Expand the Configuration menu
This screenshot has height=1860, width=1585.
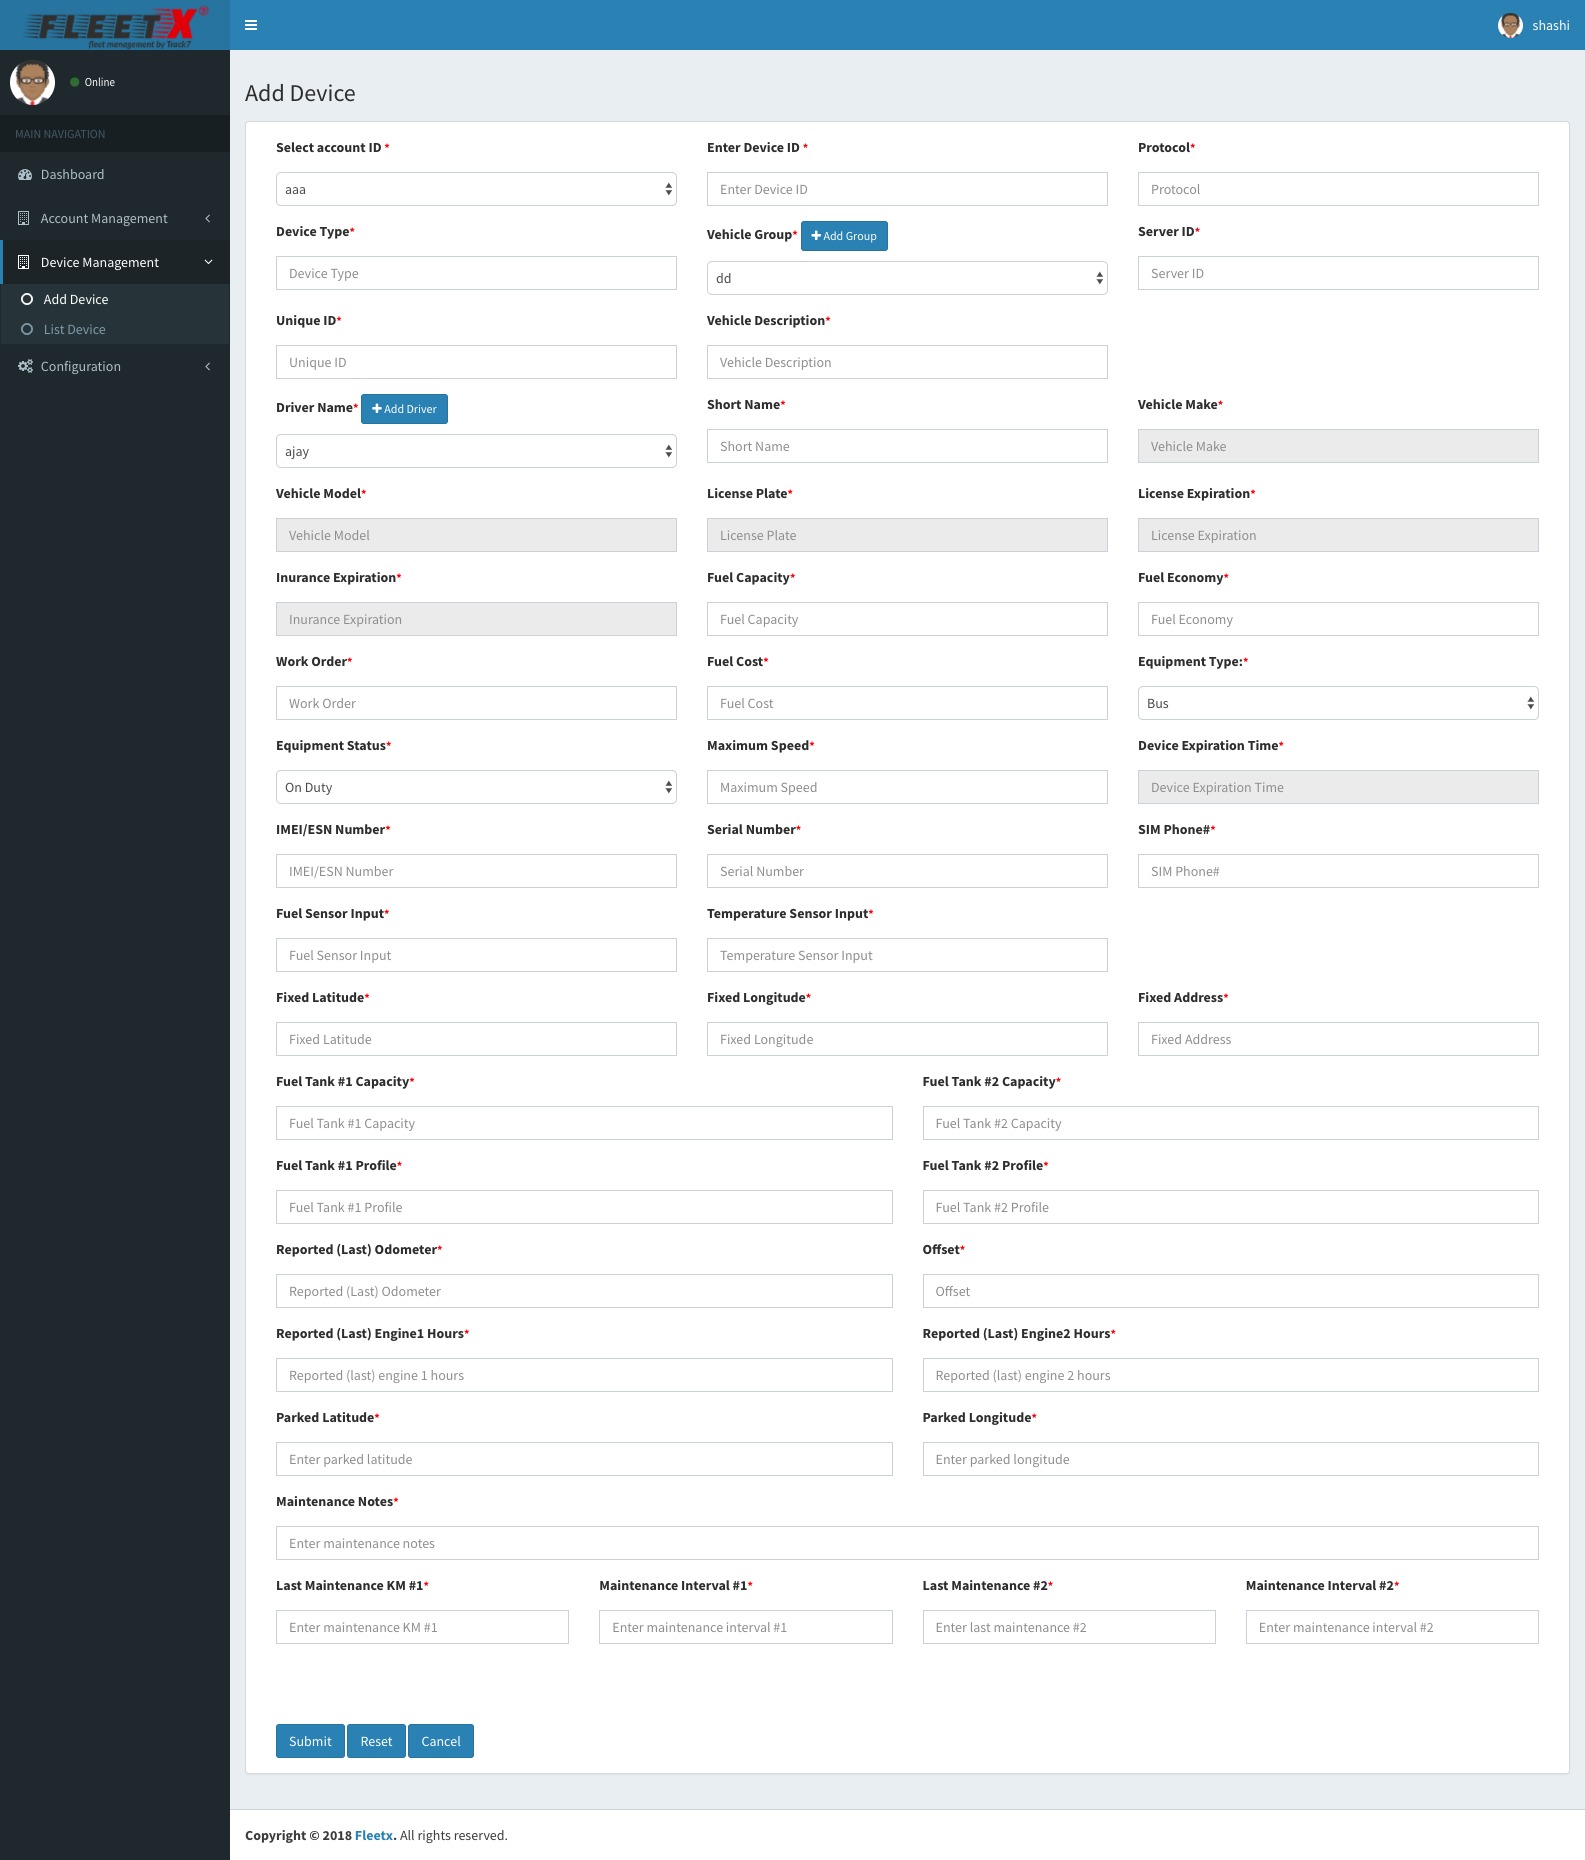click(x=81, y=366)
